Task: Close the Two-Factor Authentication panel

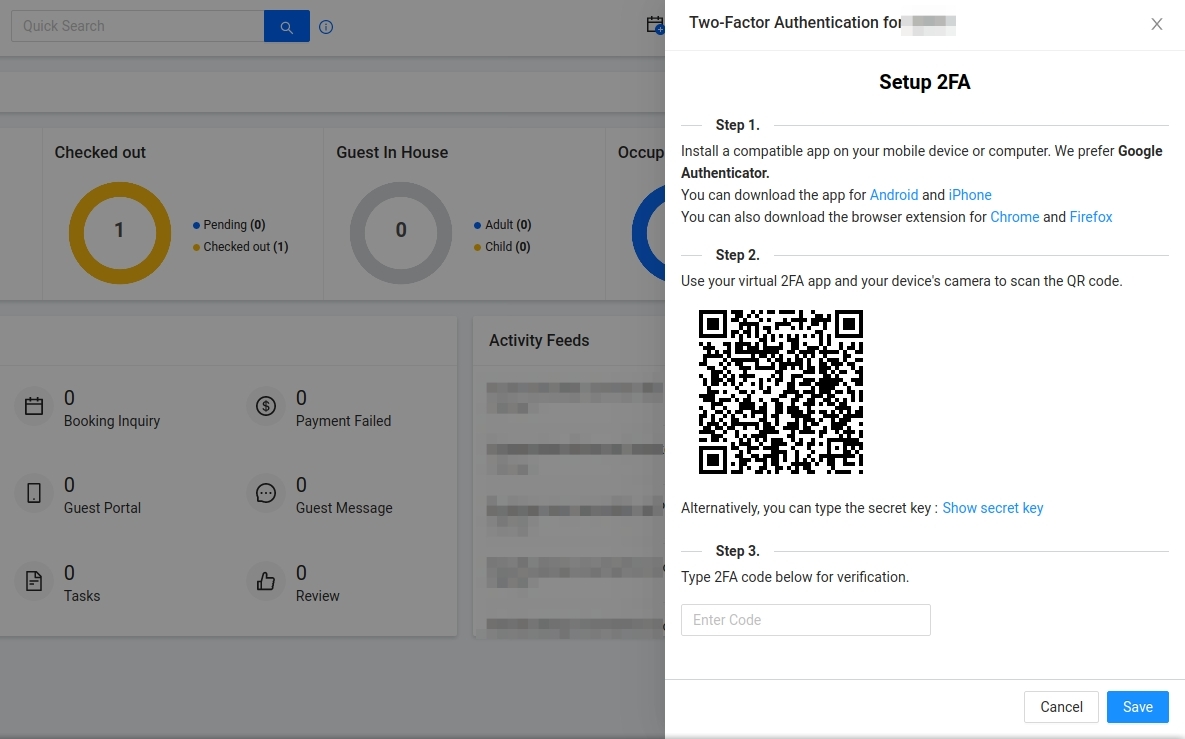Action: [x=1156, y=24]
